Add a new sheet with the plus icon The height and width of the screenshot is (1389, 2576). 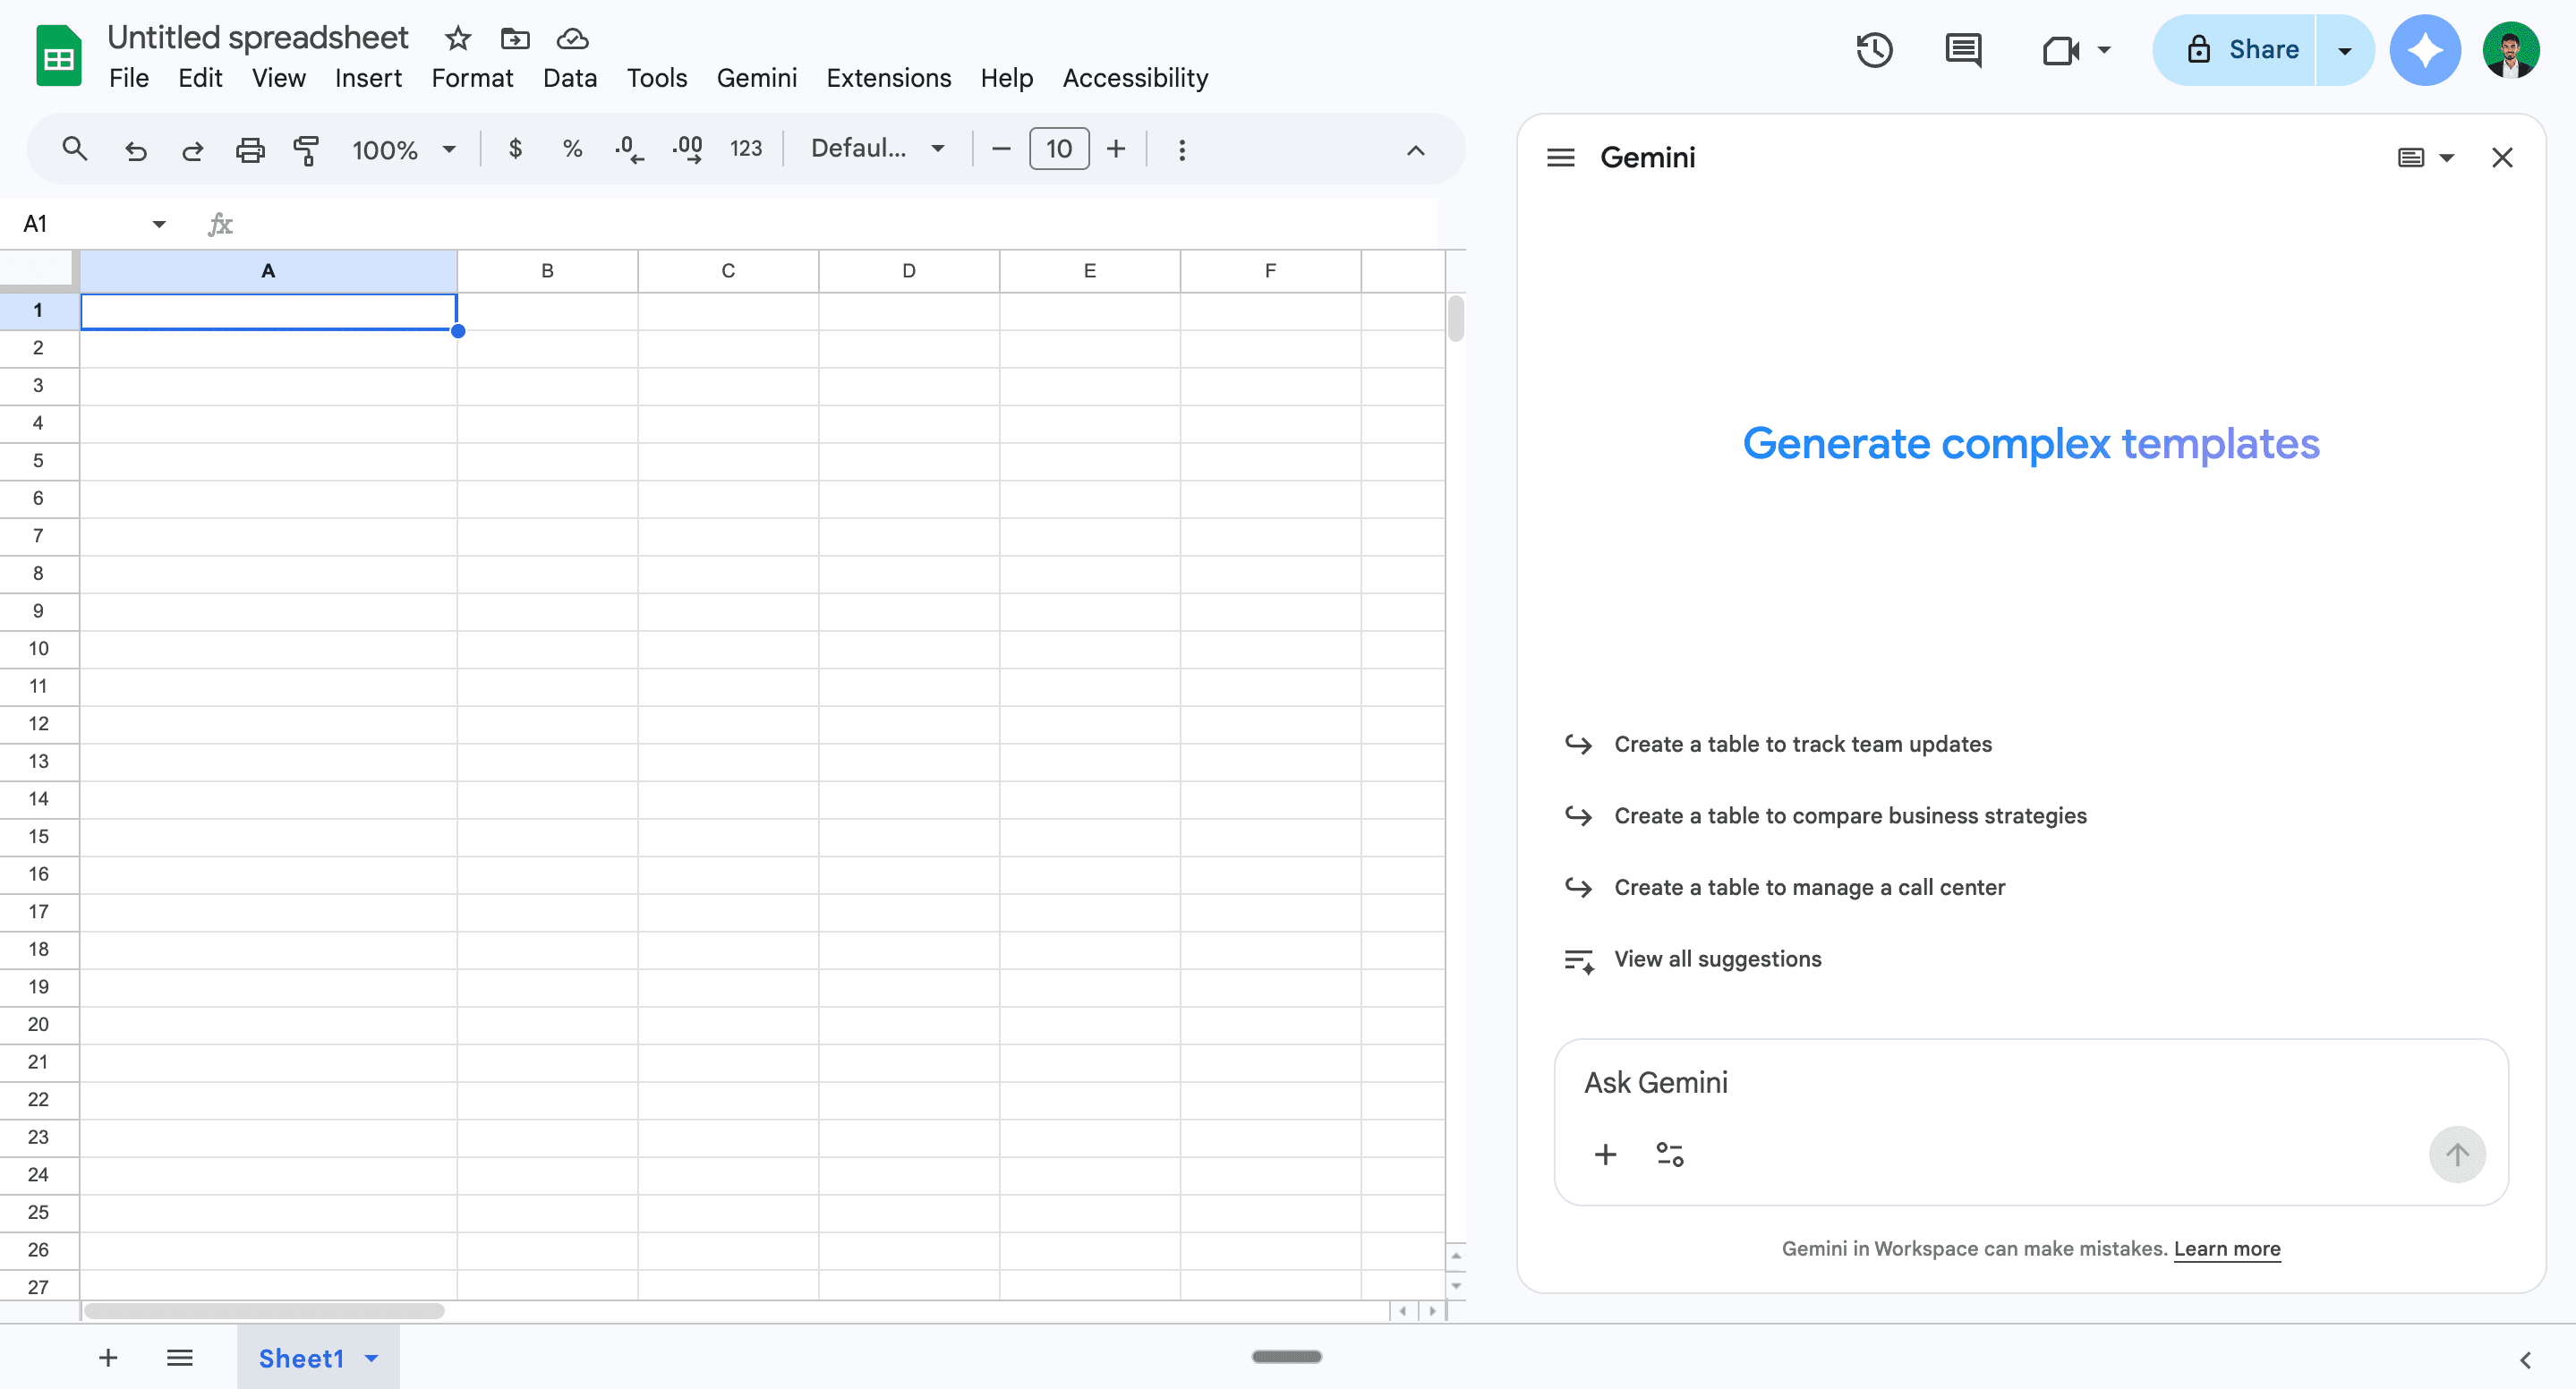pyautogui.click(x=108, y=1357)
